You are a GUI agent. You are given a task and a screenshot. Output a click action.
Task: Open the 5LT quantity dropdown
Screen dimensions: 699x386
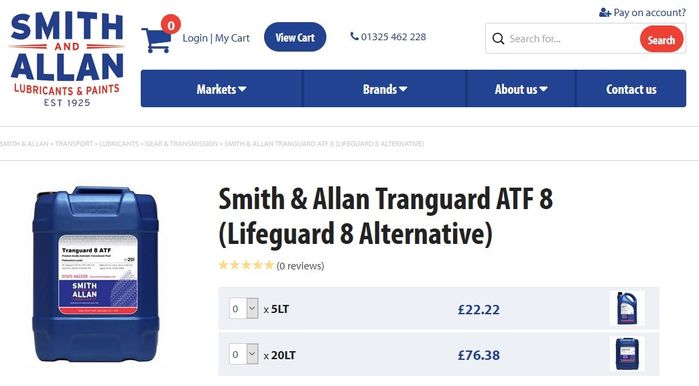point(243,308)
